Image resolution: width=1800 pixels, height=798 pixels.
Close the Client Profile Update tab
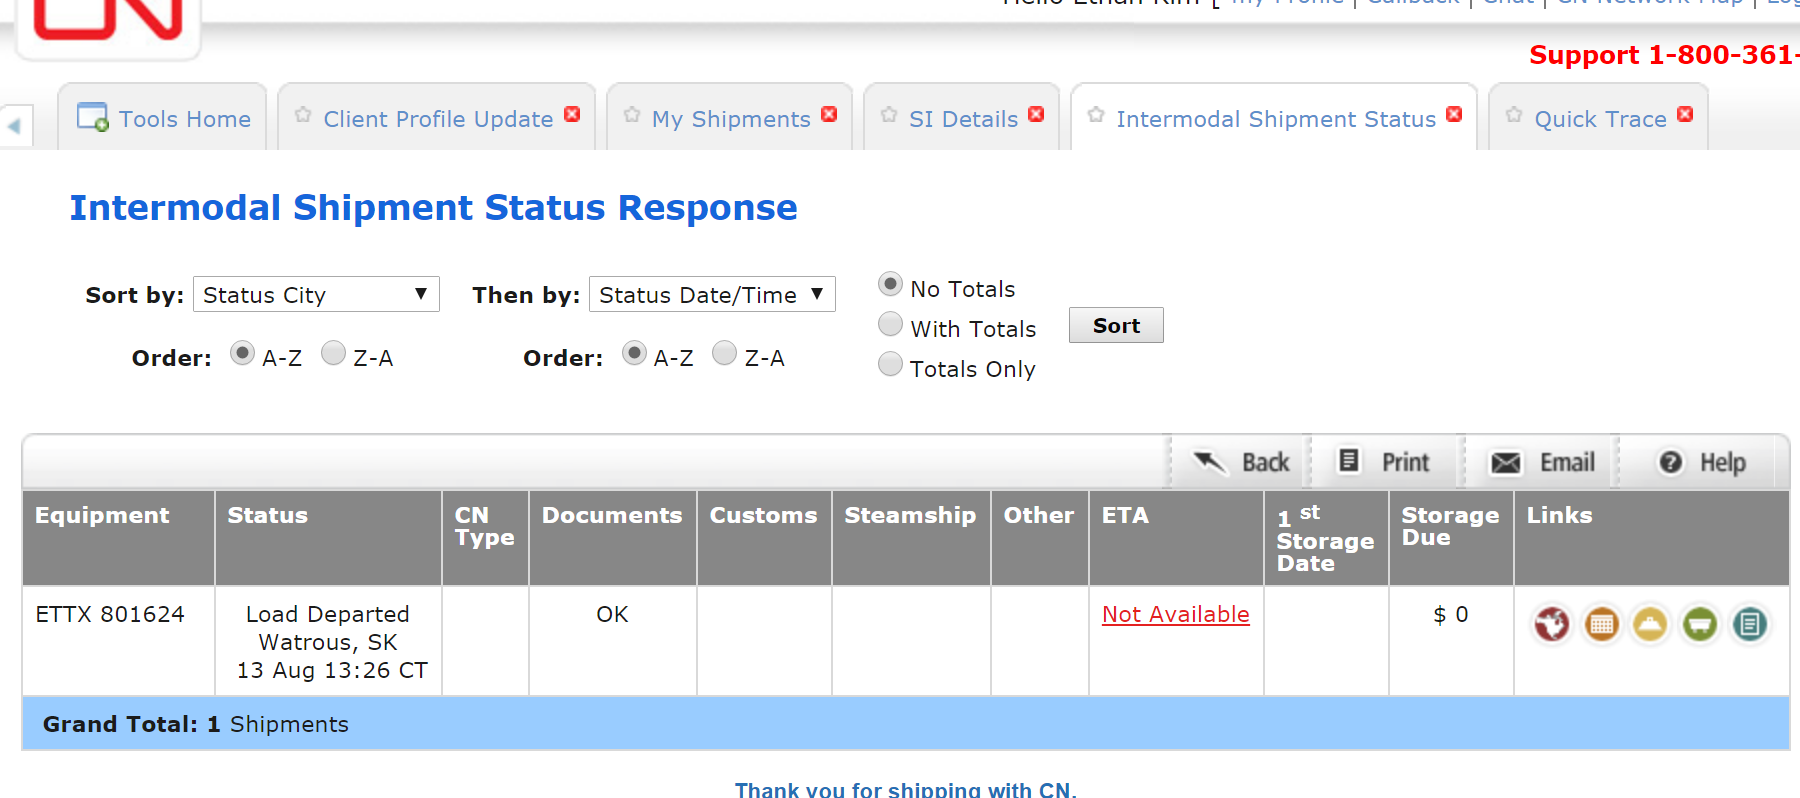click(572, 114)
